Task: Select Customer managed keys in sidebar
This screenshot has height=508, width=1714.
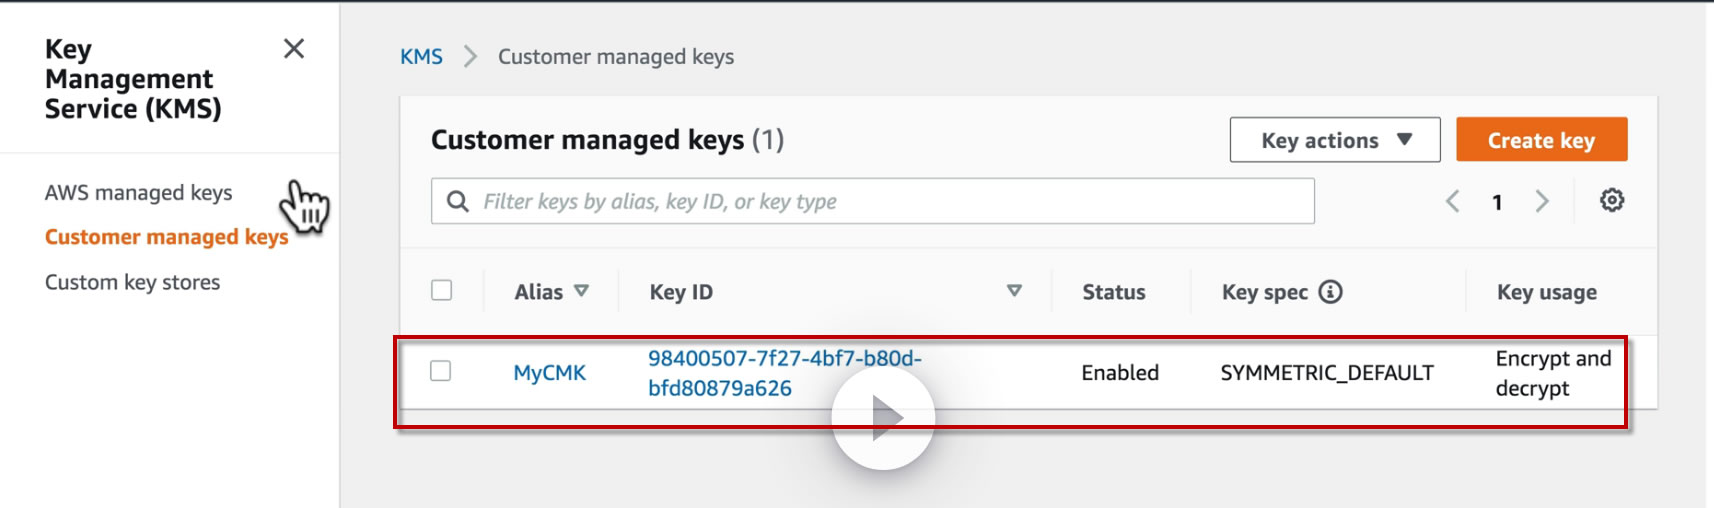Action: coord(166,237)
